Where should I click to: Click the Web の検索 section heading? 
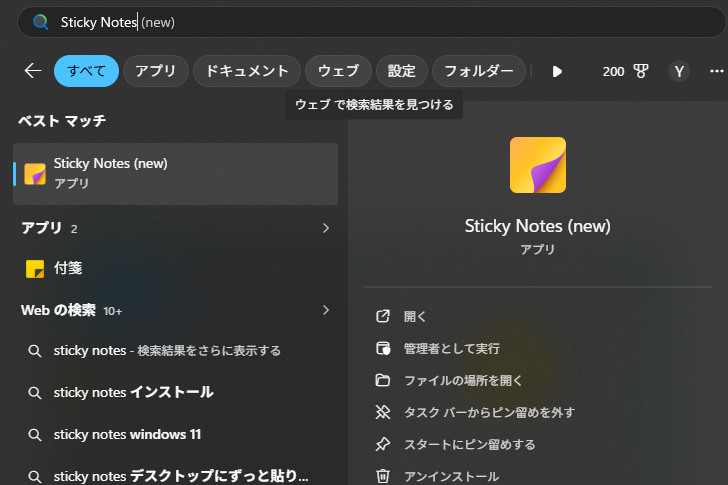pos(58,310)
